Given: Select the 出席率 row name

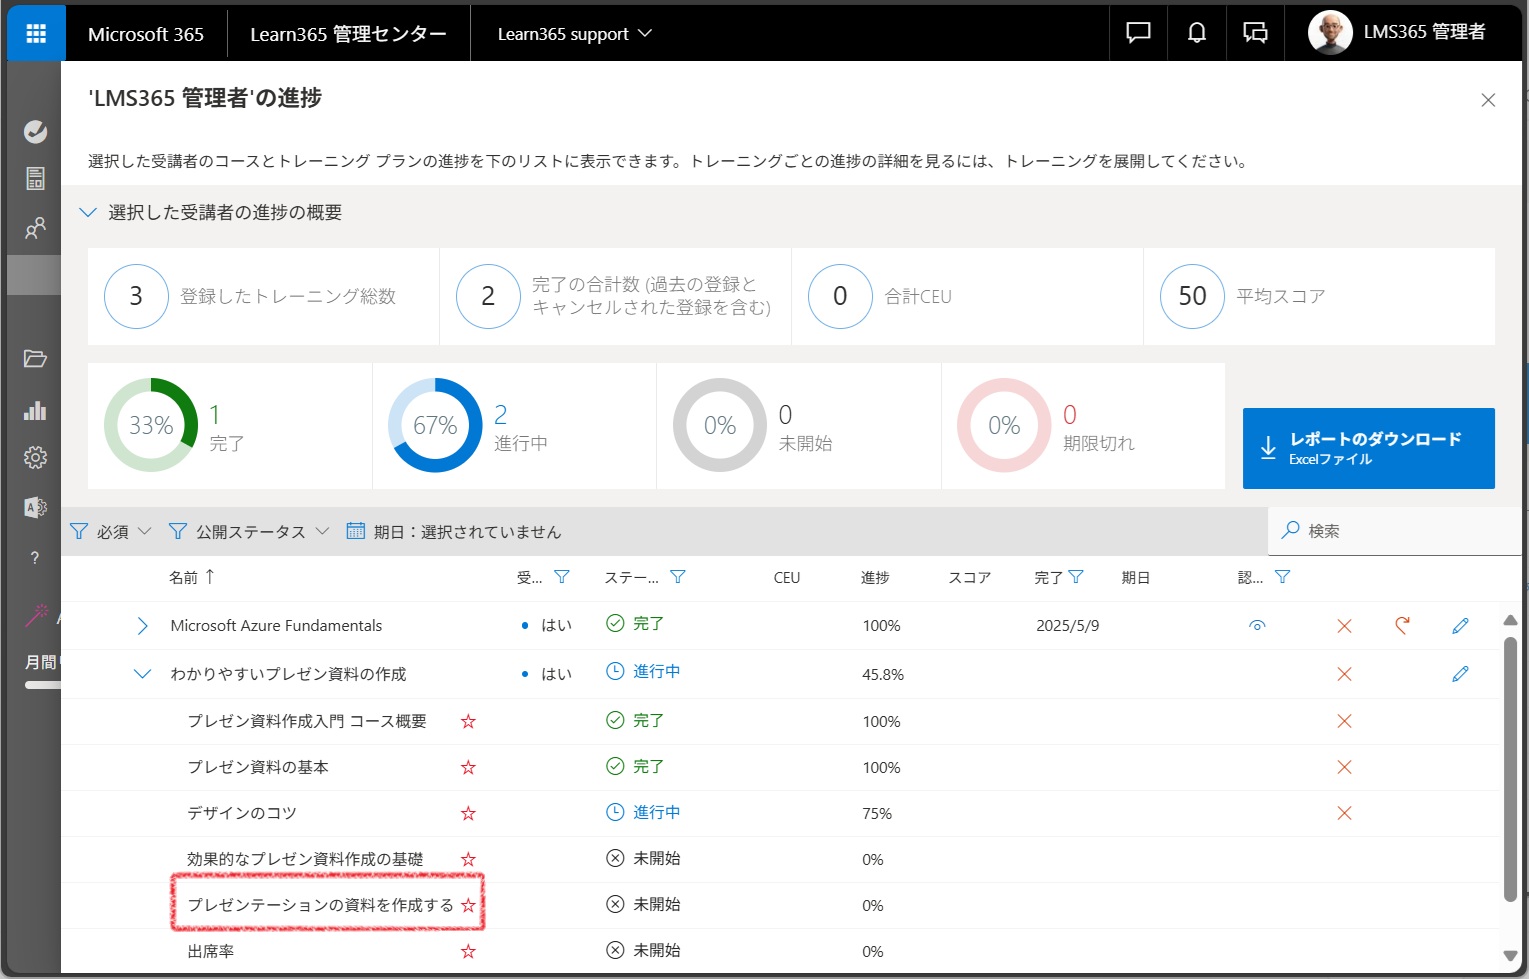Looking at the screenshot, I should 211,951.
